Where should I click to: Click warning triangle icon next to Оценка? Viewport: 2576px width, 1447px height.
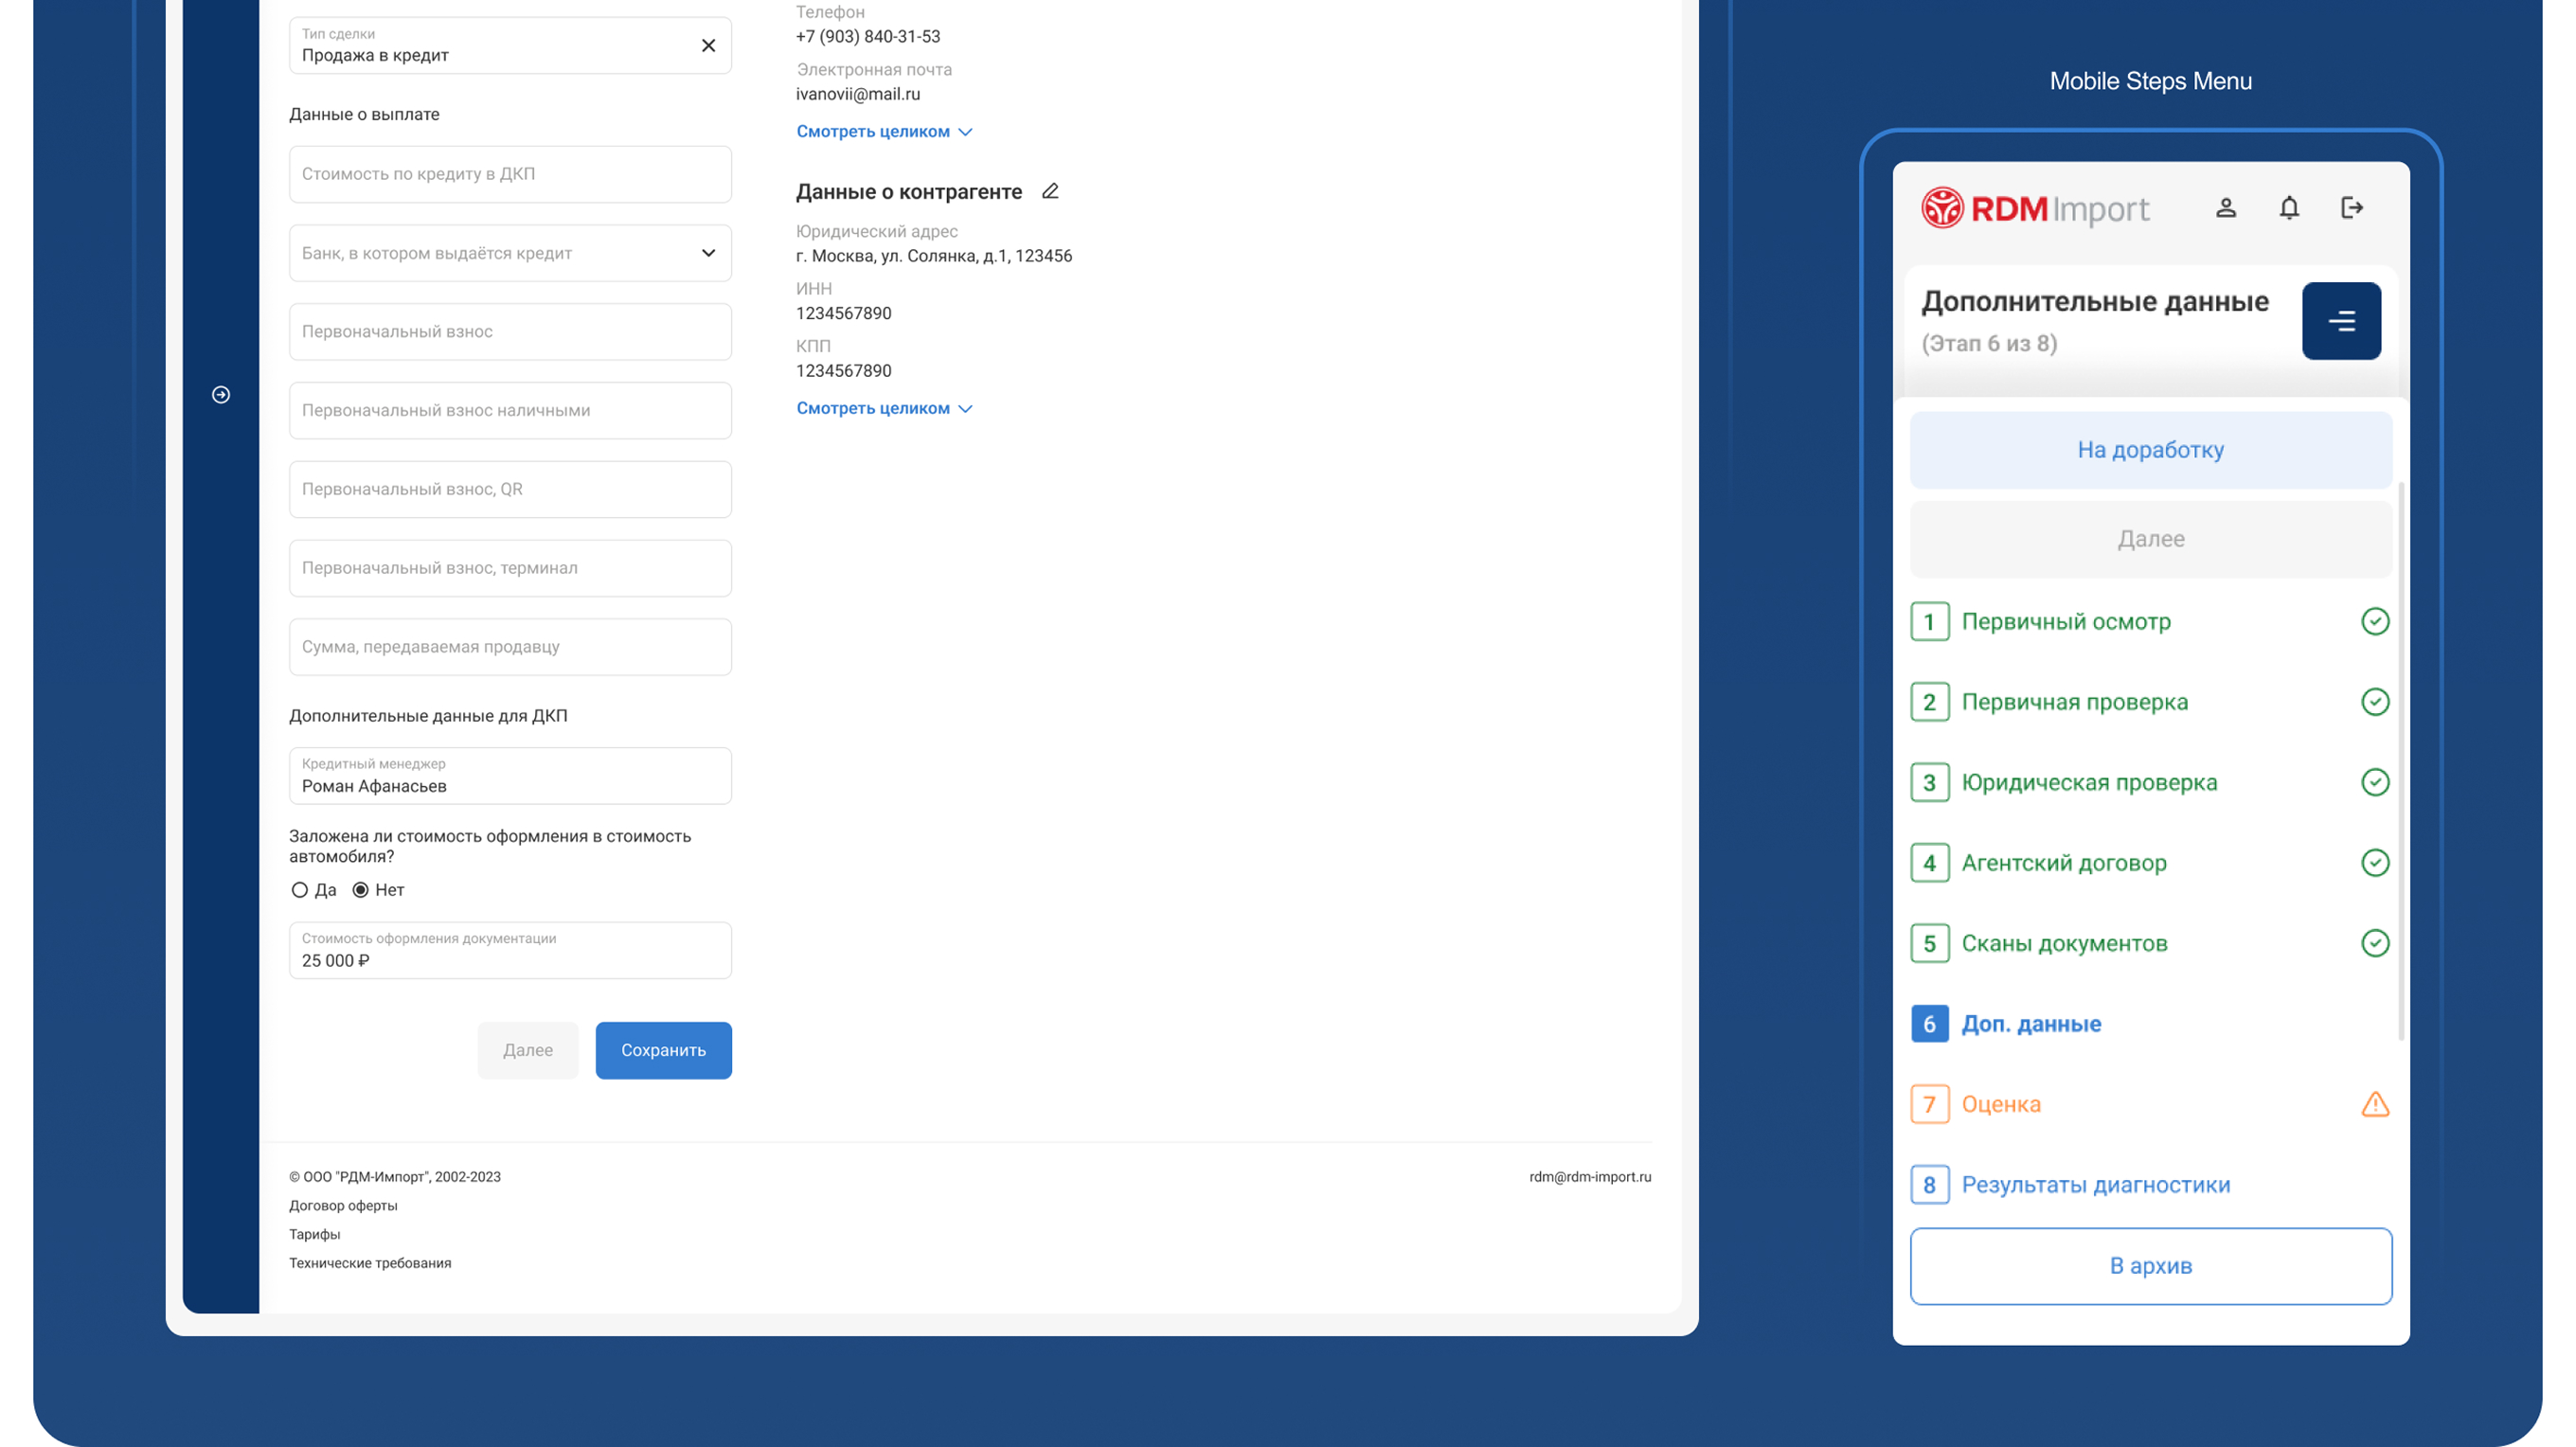pos(2375,1104)
